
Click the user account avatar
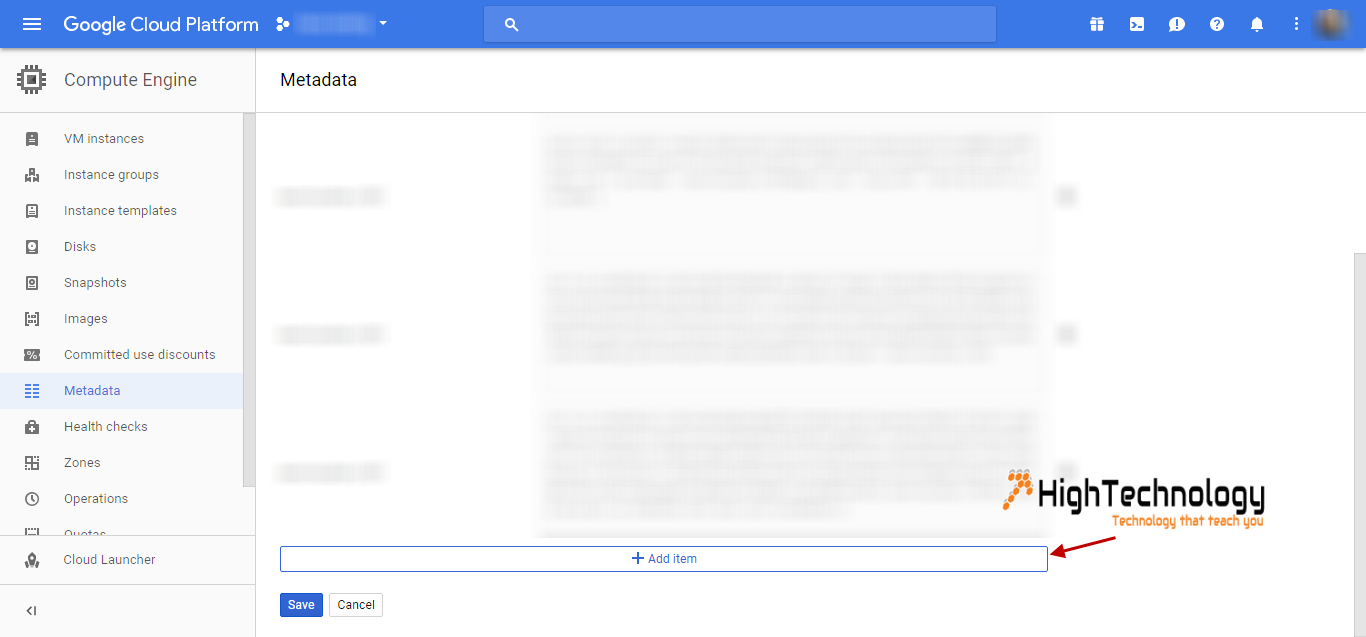click(x=1331, y=24)
